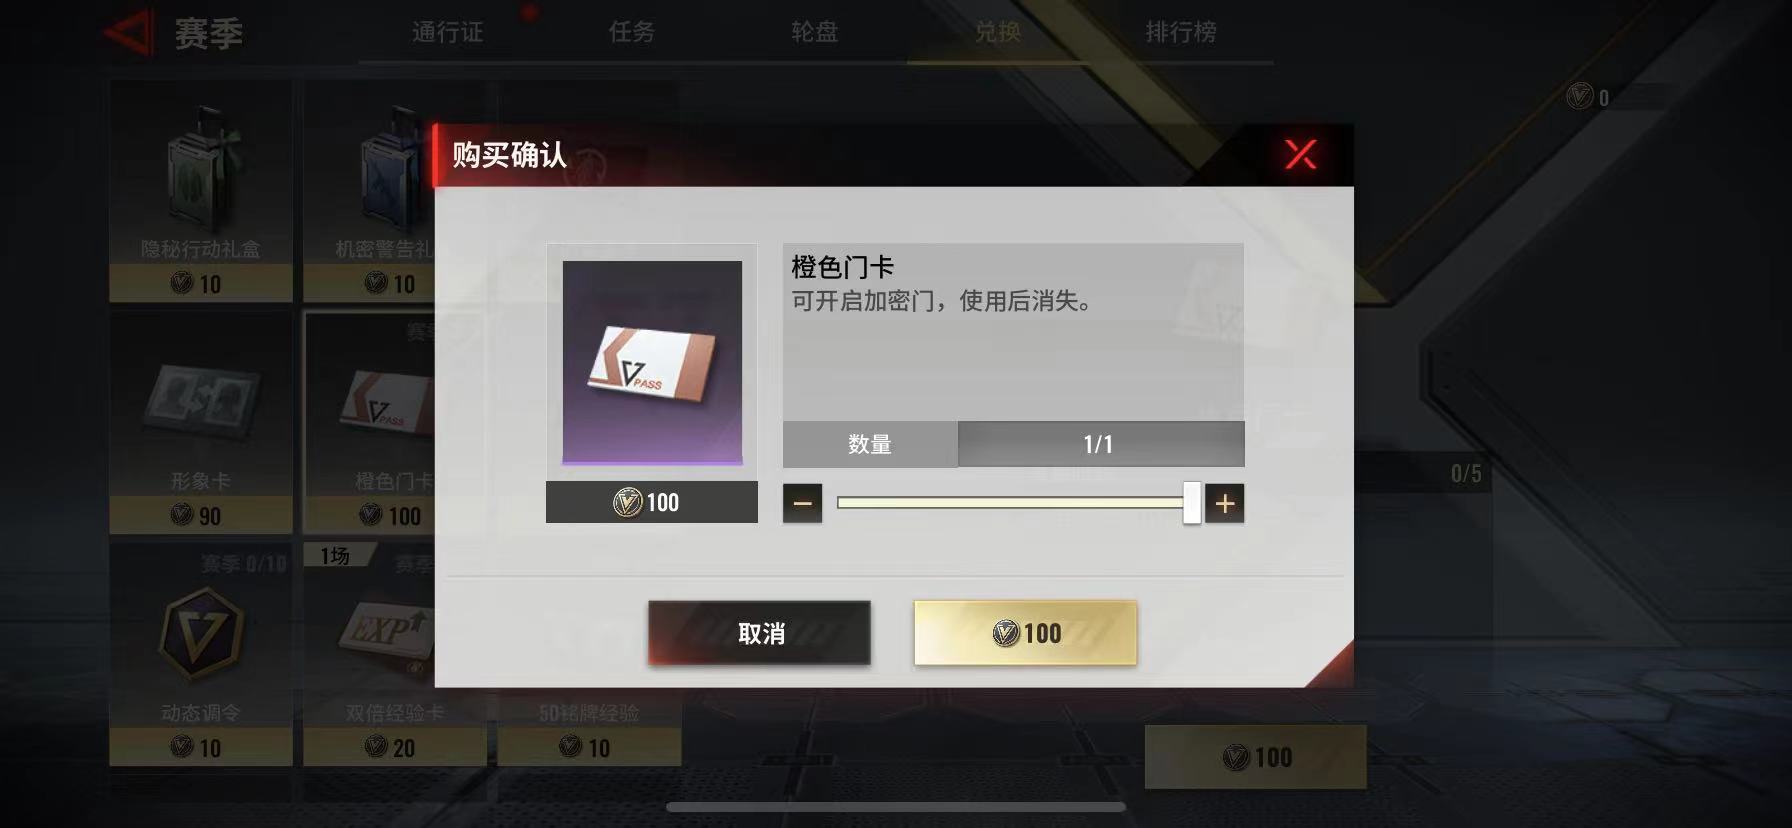Image resolution: width=1792 pixels, height=828 pixels.
Task: Open the 通行证 tab
Action: click(x=447, y=32)
